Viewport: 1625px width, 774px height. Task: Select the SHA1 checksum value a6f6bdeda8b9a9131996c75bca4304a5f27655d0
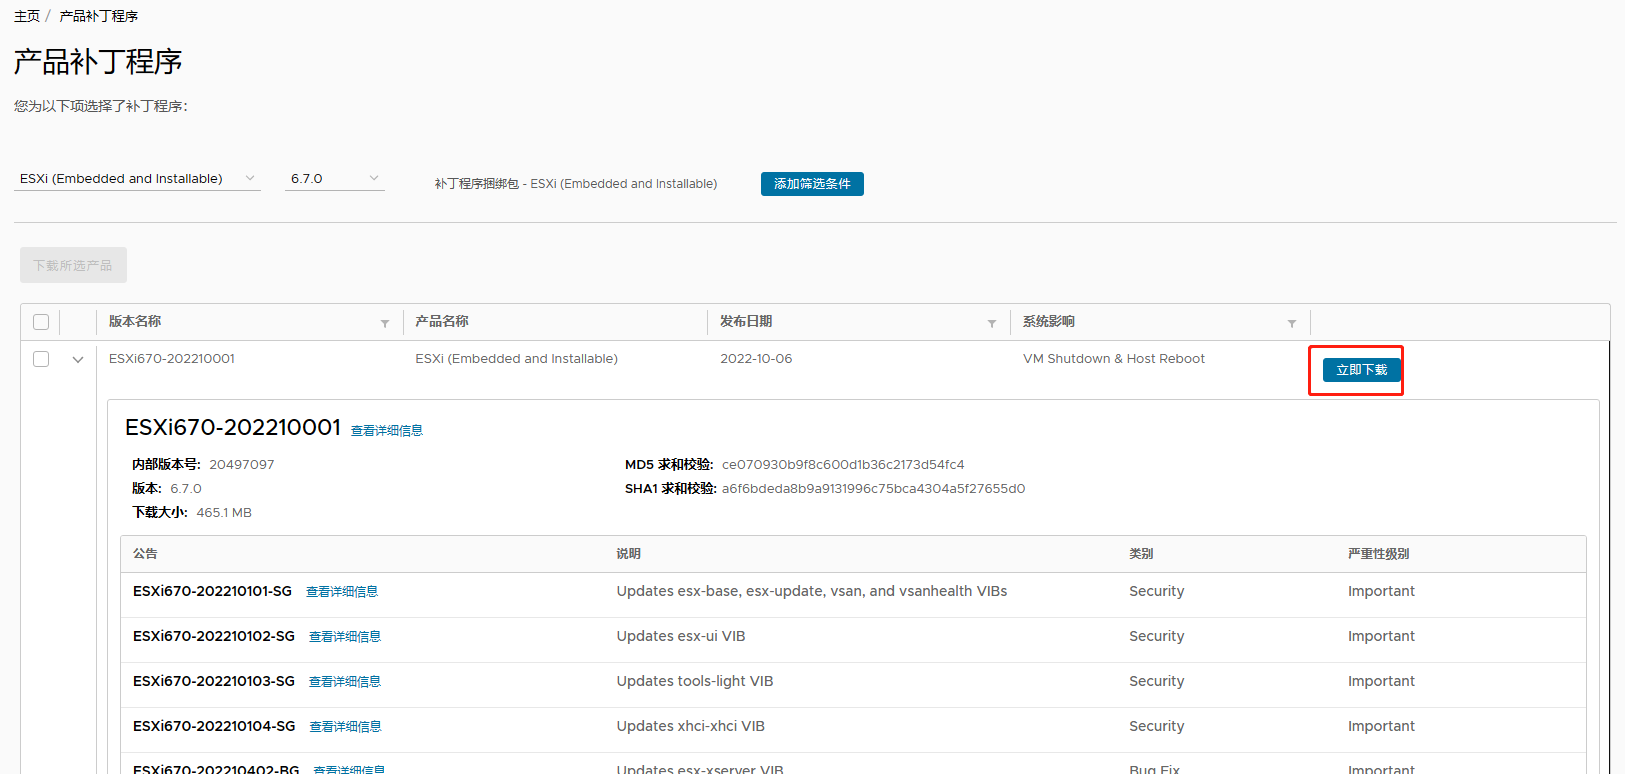(873, 489)
